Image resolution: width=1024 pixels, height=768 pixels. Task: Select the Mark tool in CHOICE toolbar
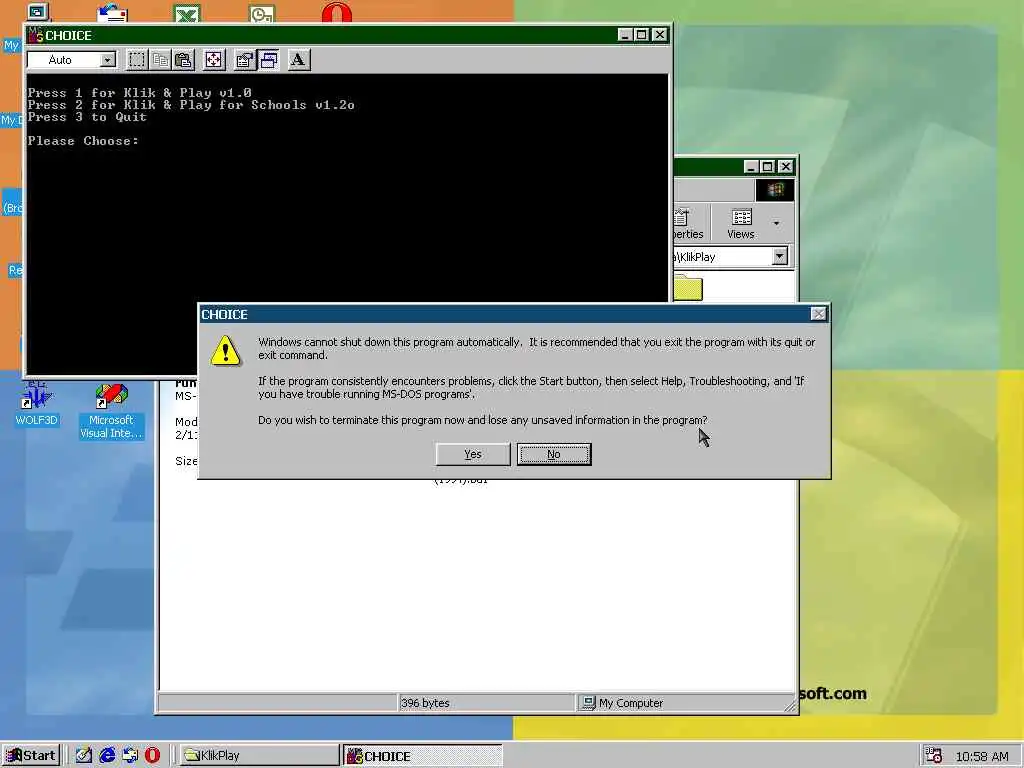click(x=136, y=60)
